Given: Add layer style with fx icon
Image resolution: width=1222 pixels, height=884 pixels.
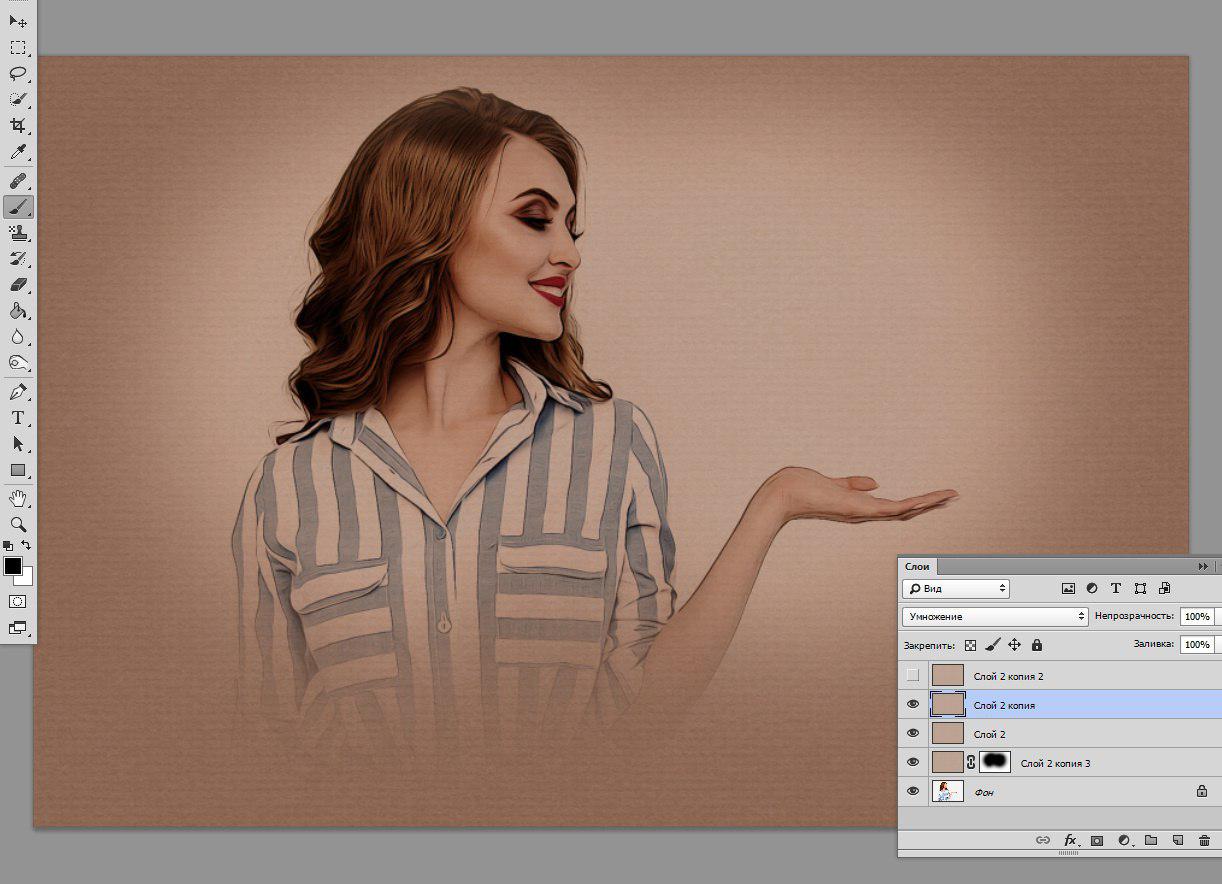Looking at the screenshot, I should pos(1070,840).
